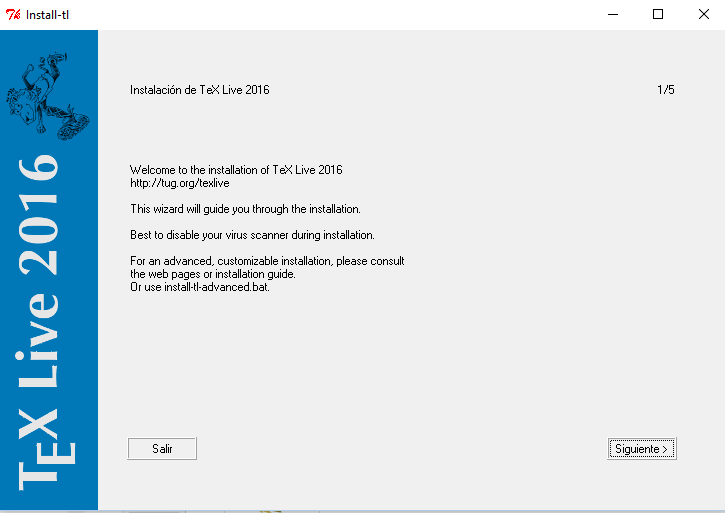The image size is (725, 513).
Task: Maximize the Install-tl window
Action: click(x=658, y=15)
